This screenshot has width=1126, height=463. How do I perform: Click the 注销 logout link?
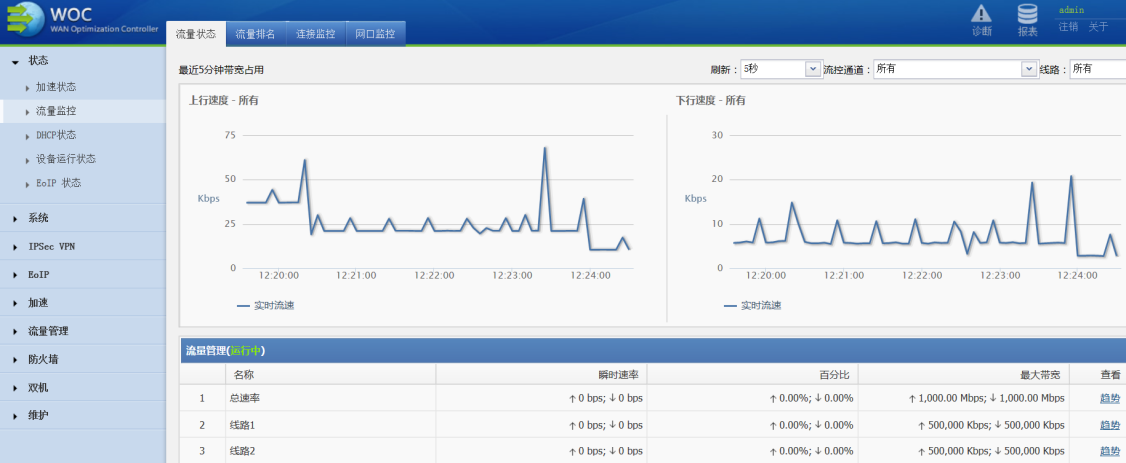tap(1068, 27)
